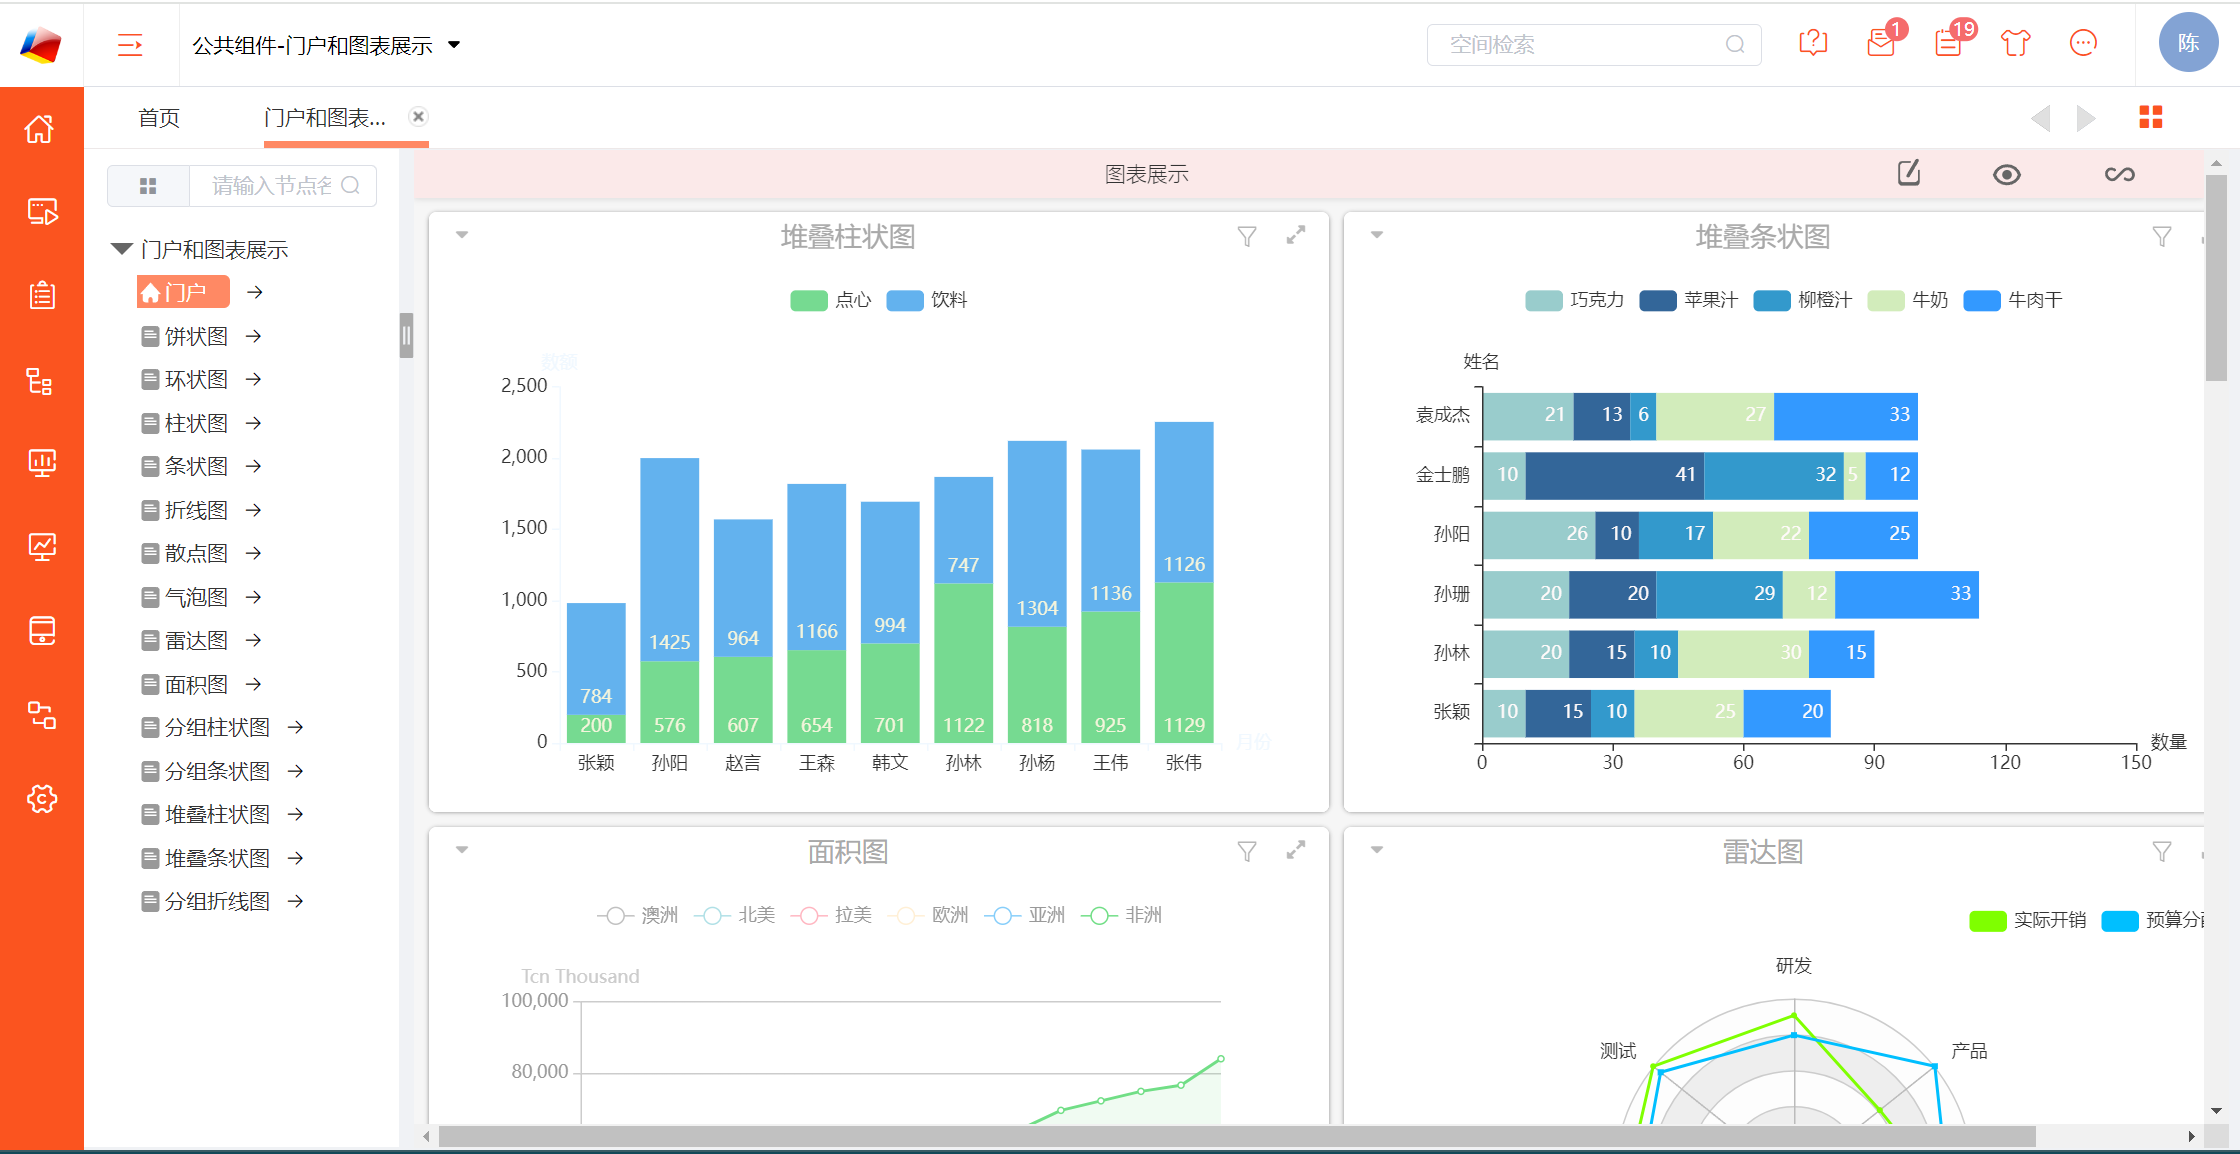The width and height of the screenshot is (2240, 1154).
Task: Filter the 堆叠柱状图 chart
Action: coord(1247,236)
